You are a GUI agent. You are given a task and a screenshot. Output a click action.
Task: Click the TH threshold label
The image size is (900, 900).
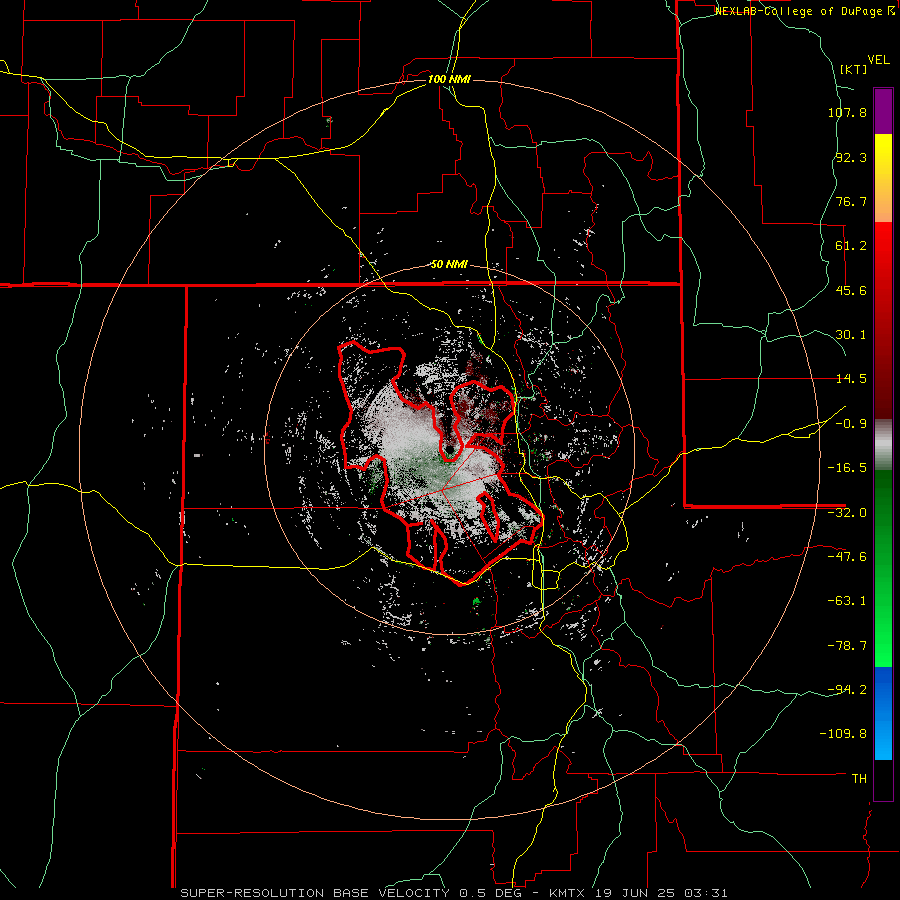click(859, 779)
